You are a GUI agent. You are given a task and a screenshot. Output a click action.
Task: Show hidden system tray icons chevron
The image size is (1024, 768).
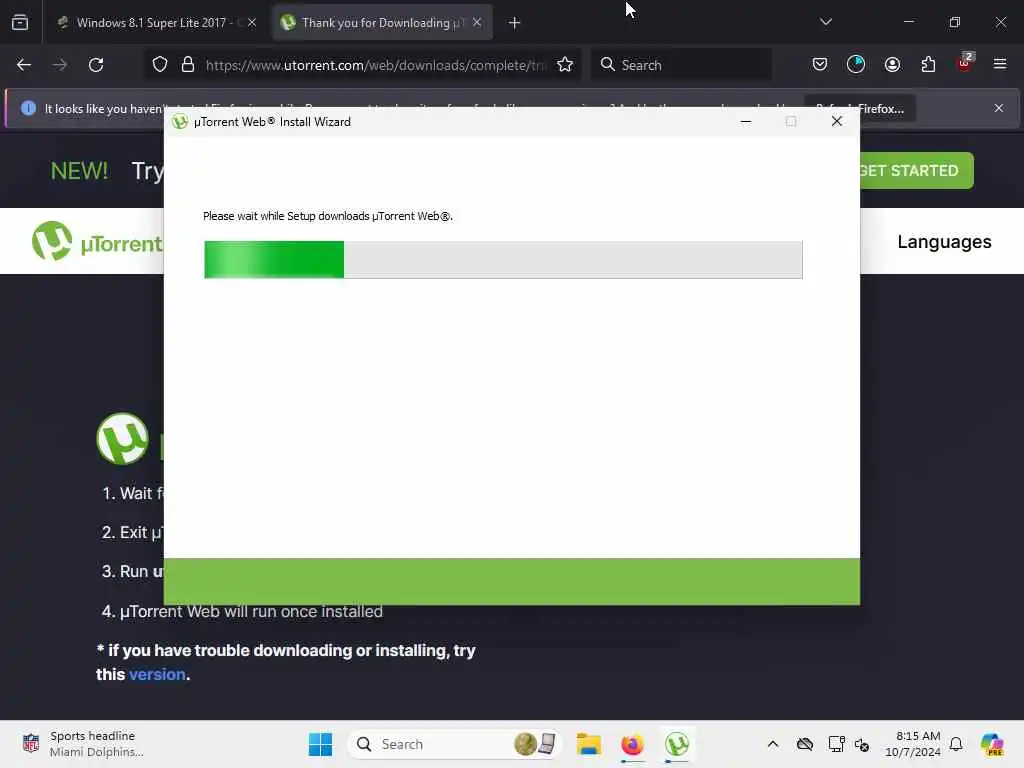pyautogui.click(x=773, y=744)
